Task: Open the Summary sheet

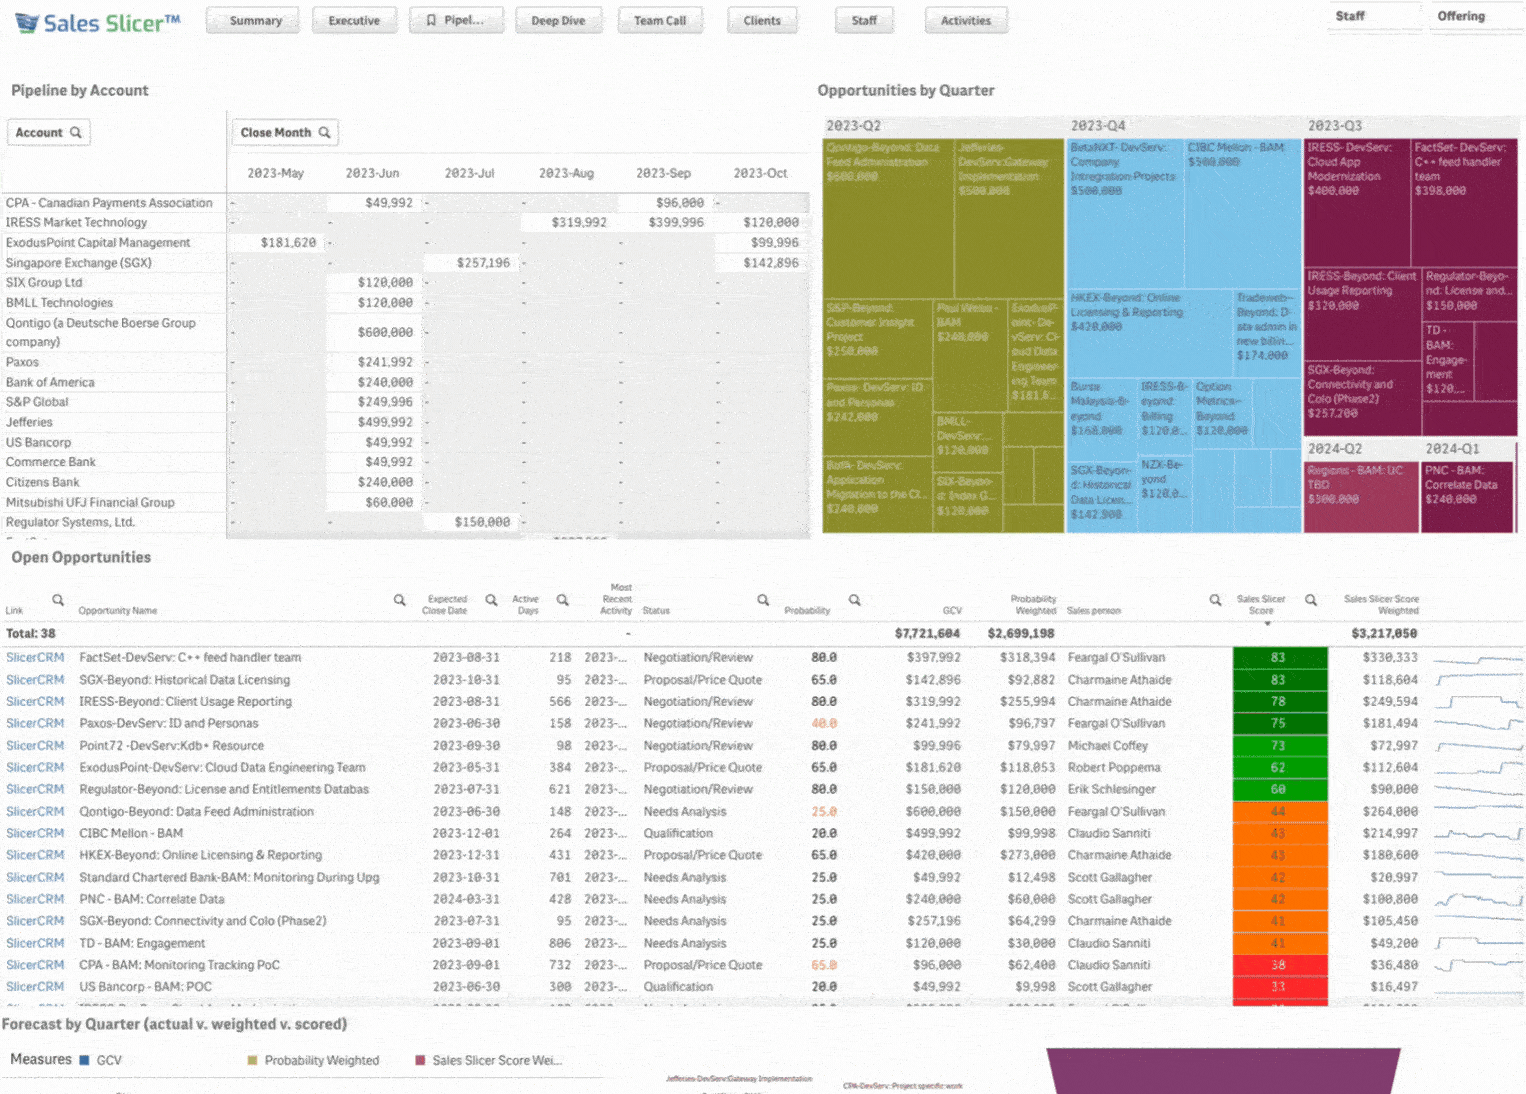Action: 255,20
